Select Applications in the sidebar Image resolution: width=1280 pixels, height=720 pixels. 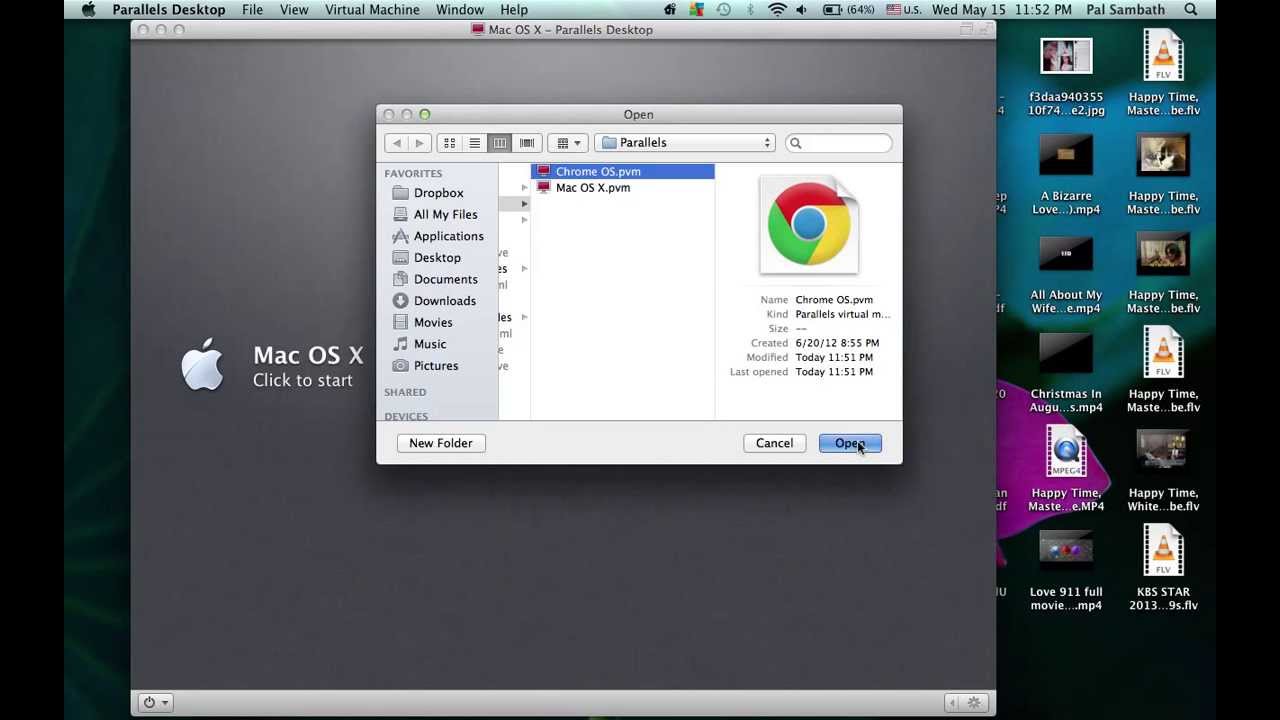448,236
